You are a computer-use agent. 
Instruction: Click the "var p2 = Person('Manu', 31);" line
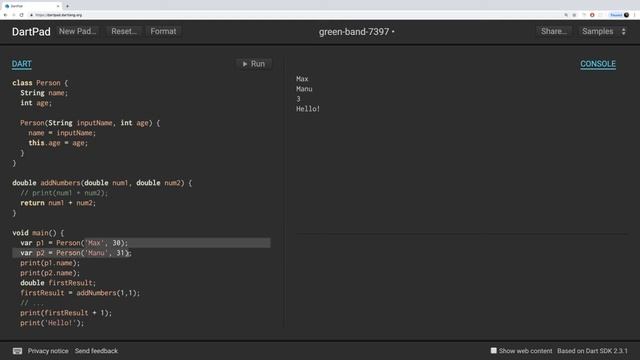coord(76,253)
